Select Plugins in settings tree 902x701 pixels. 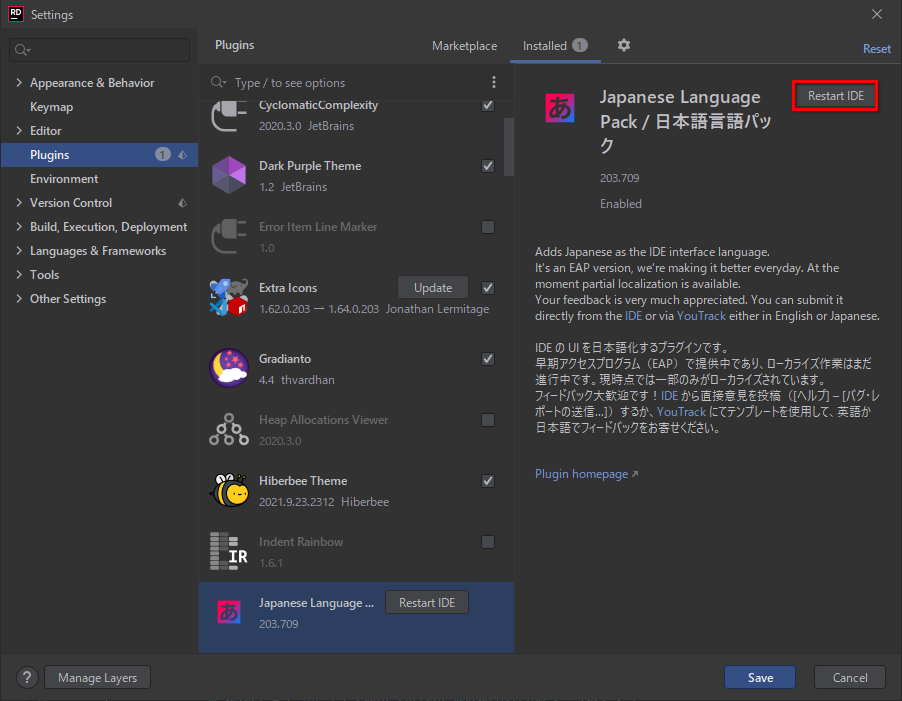tap(100, 155)
